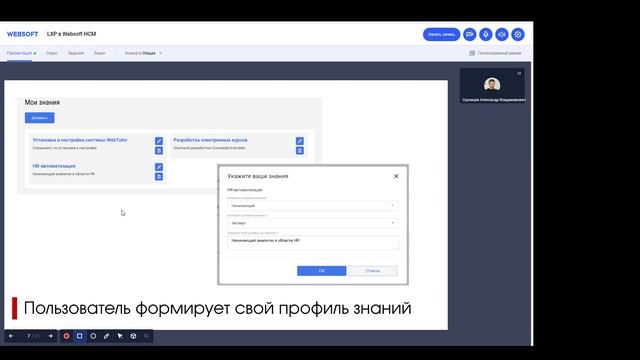The height and width of the screenshot is (360, 640).
Task: Start recording with the Начать запись button
Action: 441,34
